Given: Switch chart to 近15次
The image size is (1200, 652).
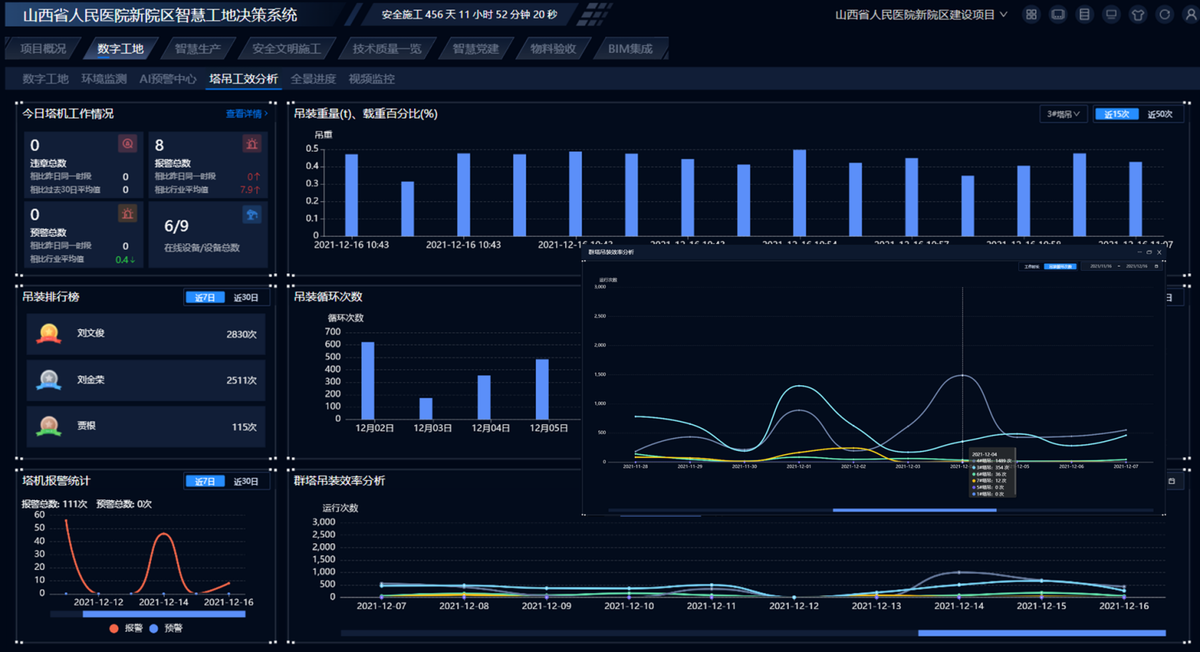Looking at the screenshot, I should coord(1117,114).
